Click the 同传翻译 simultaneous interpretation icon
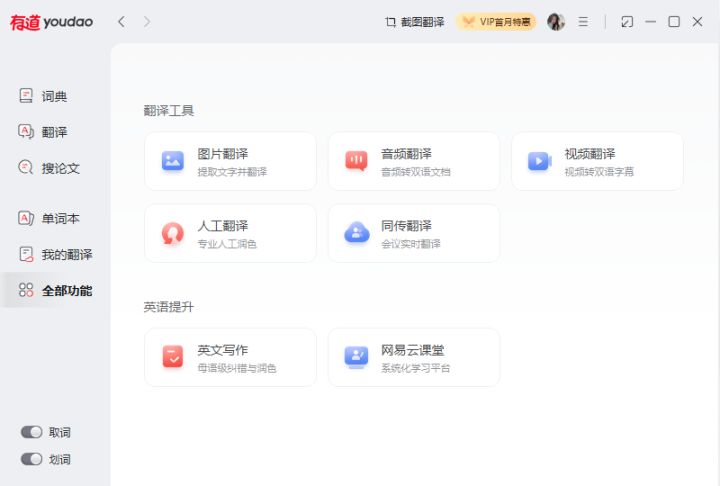 point(356,233)
